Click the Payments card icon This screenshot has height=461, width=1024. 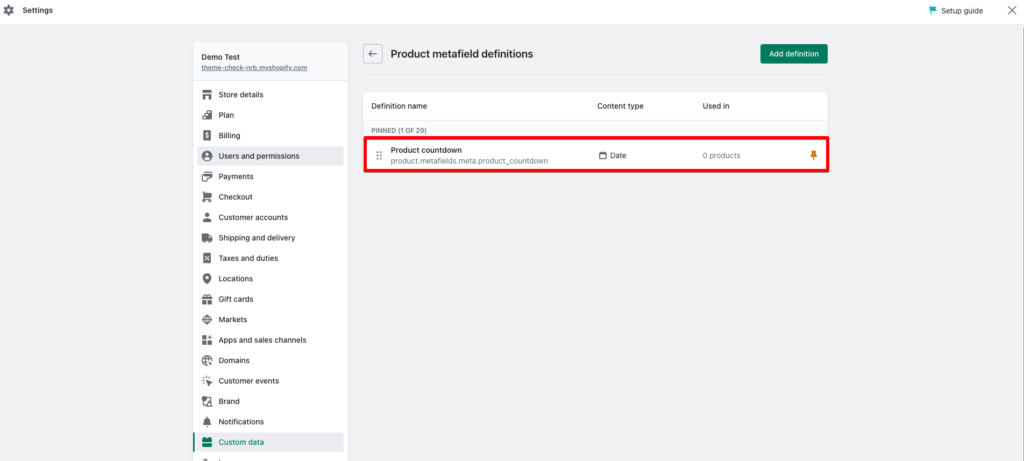tap(207, 176)
